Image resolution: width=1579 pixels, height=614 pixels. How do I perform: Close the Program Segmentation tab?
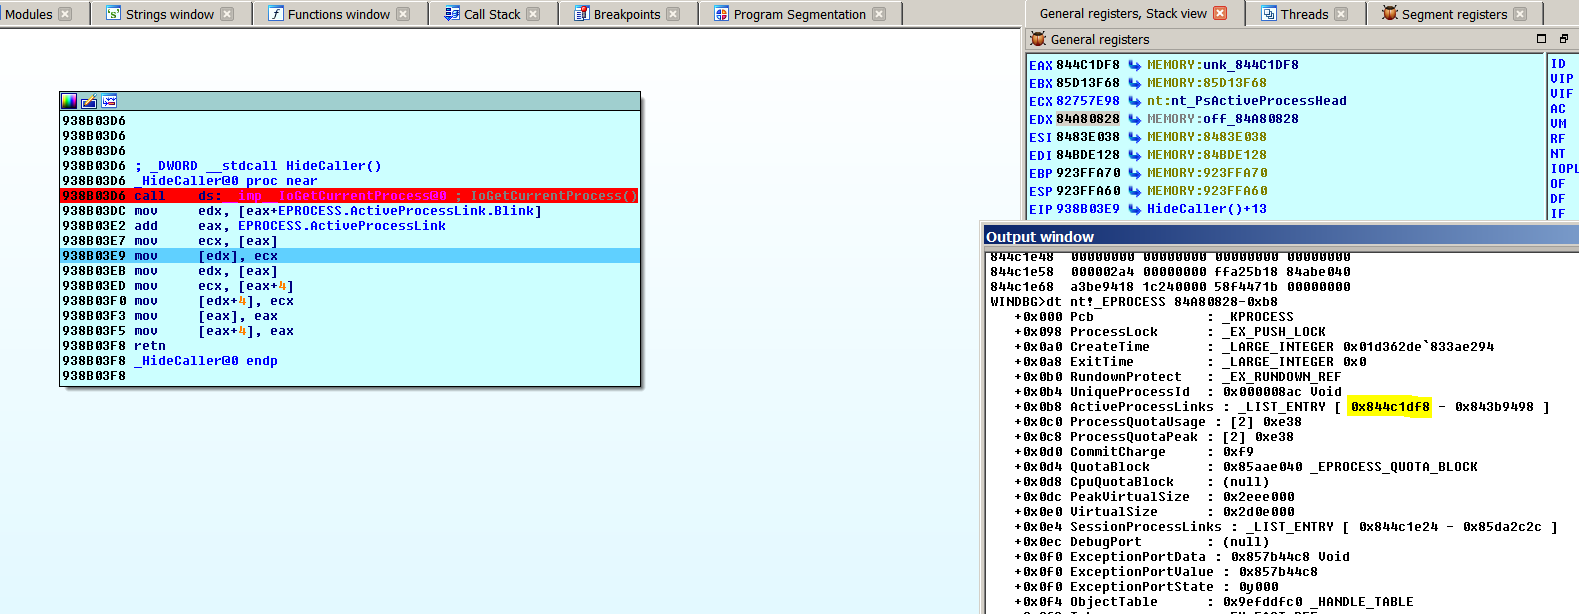[879, 14]
